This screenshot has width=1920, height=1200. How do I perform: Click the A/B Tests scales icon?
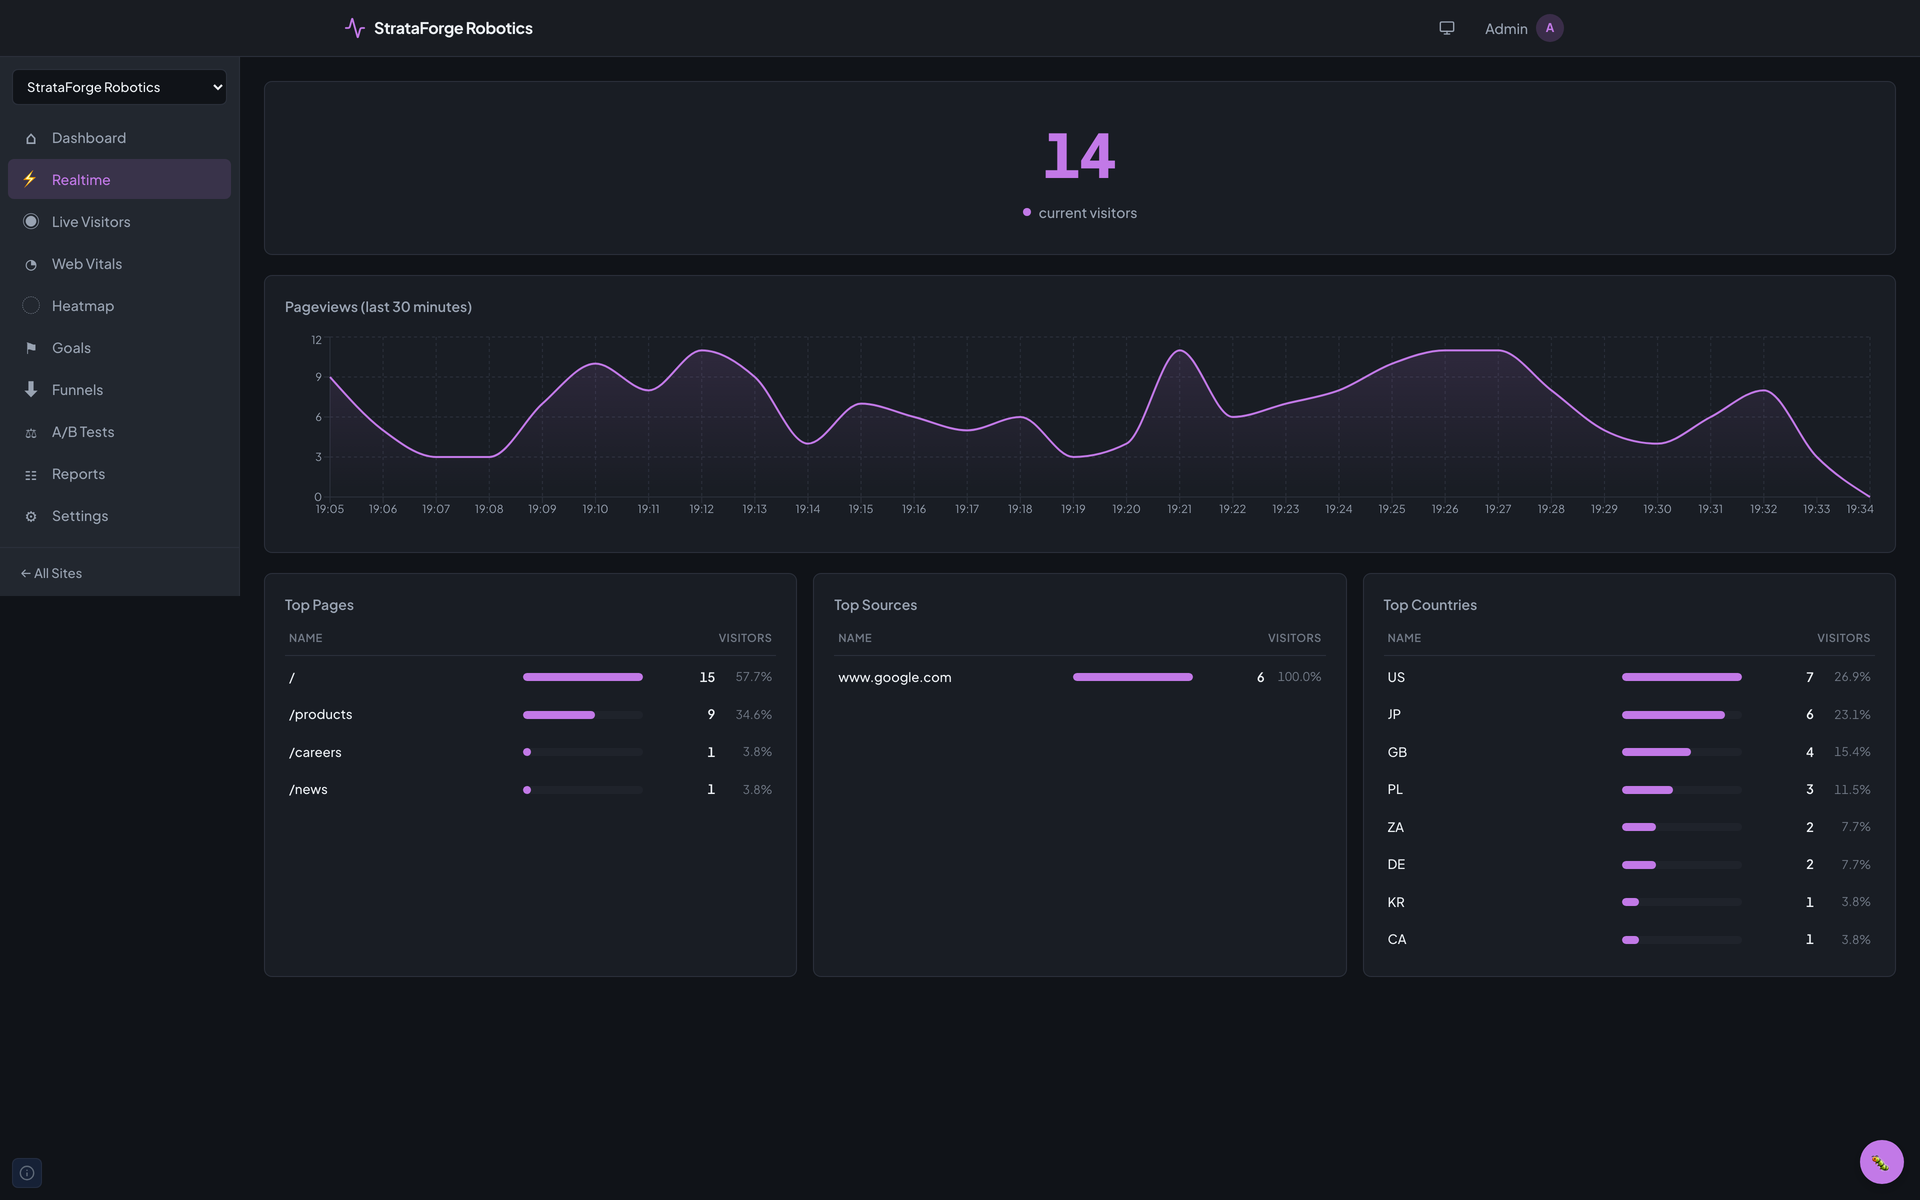31,432
